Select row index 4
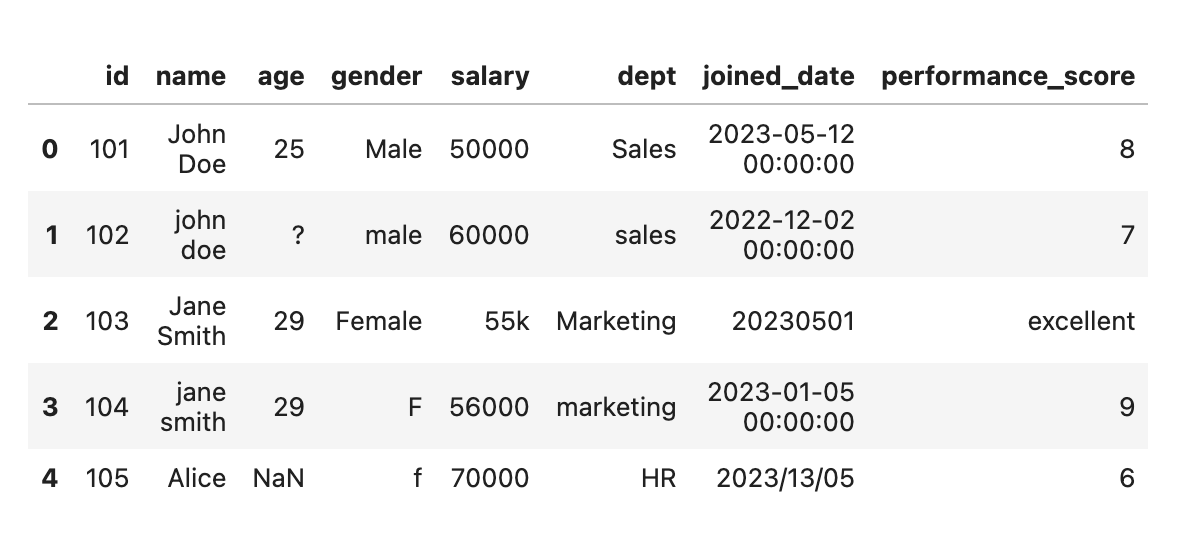The image size is (1192, 544). [x=49, y=478]
